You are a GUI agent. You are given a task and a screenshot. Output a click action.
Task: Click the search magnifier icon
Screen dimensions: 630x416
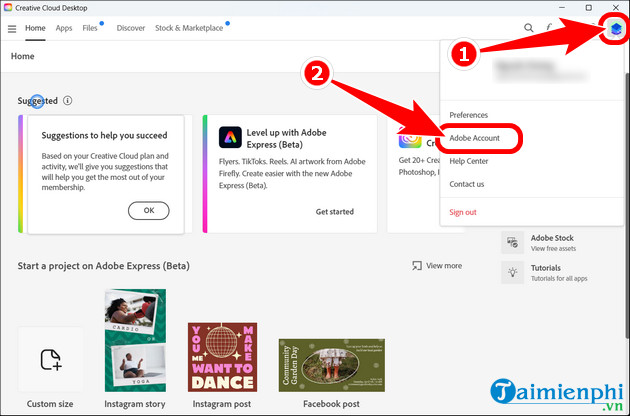[x=529, y=28]
